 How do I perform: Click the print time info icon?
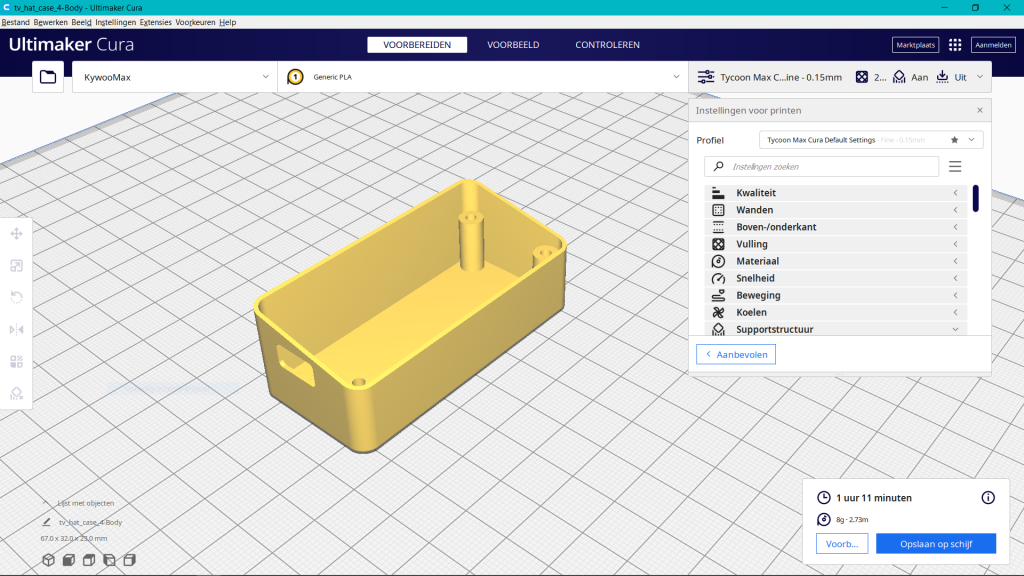pos(988,497)
